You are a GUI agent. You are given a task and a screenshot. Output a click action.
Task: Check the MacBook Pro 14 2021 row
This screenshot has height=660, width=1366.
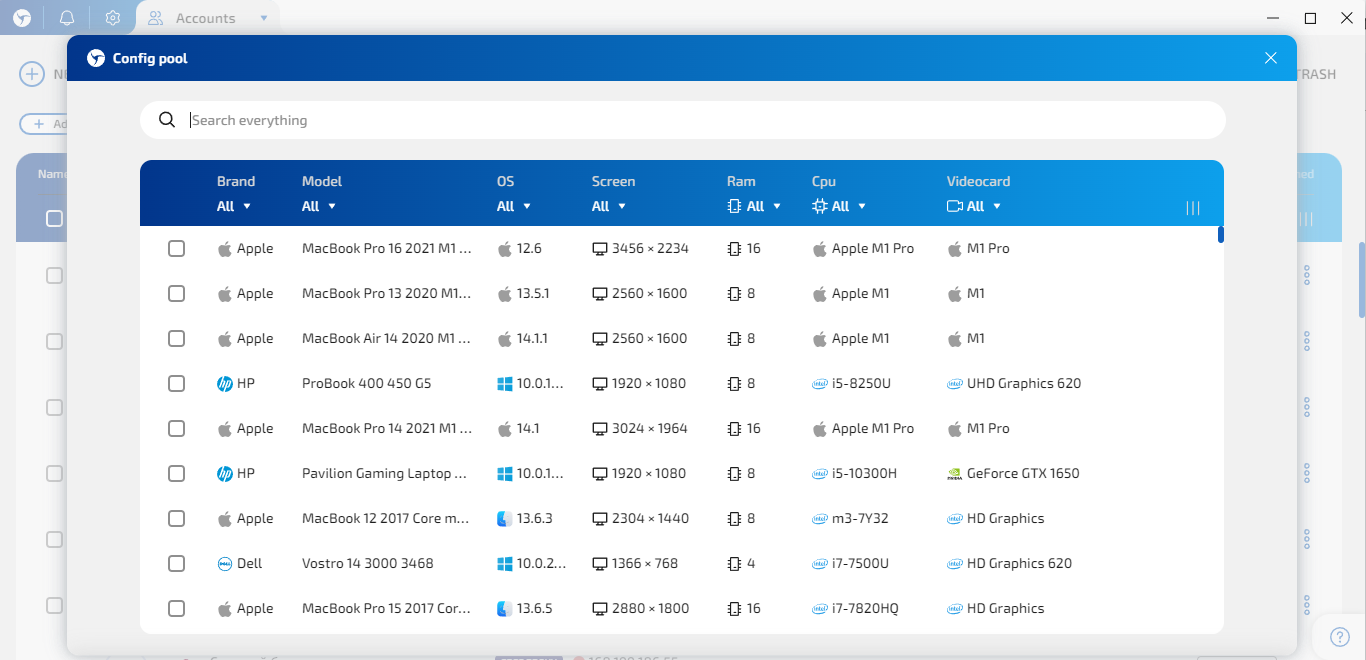[x=176, y=428]
